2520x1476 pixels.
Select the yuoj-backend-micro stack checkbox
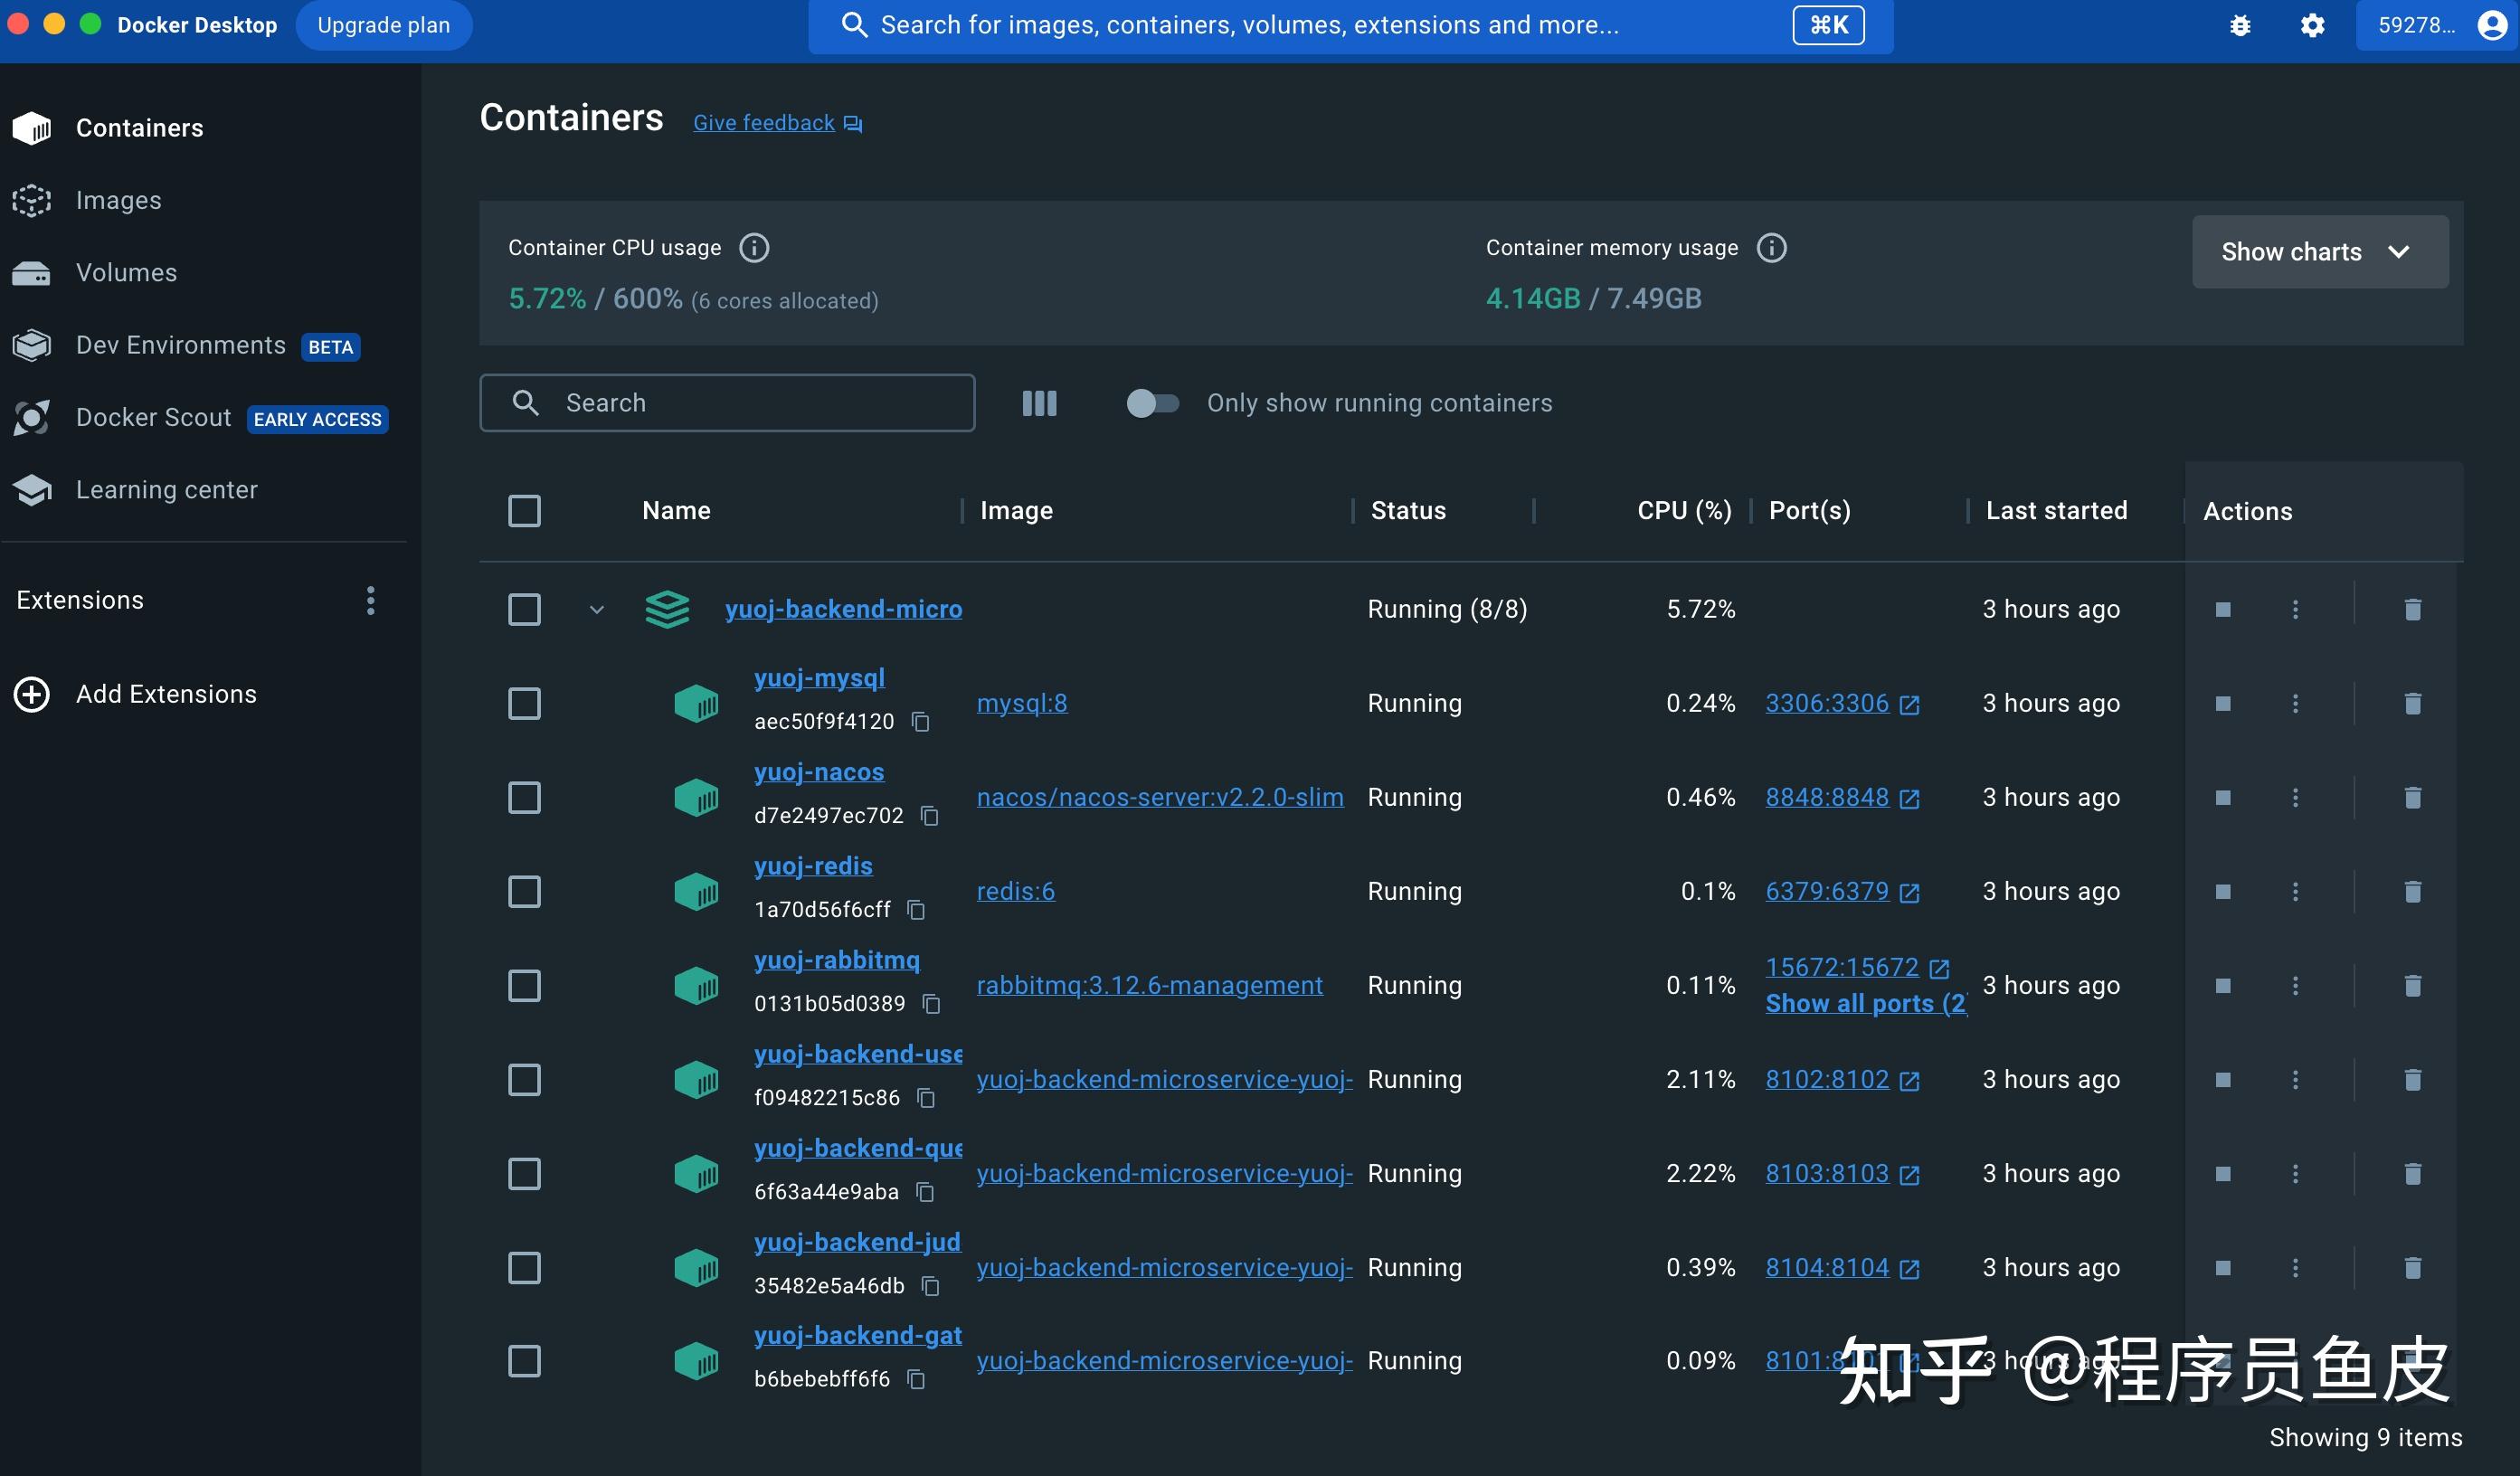click(524, 610)
